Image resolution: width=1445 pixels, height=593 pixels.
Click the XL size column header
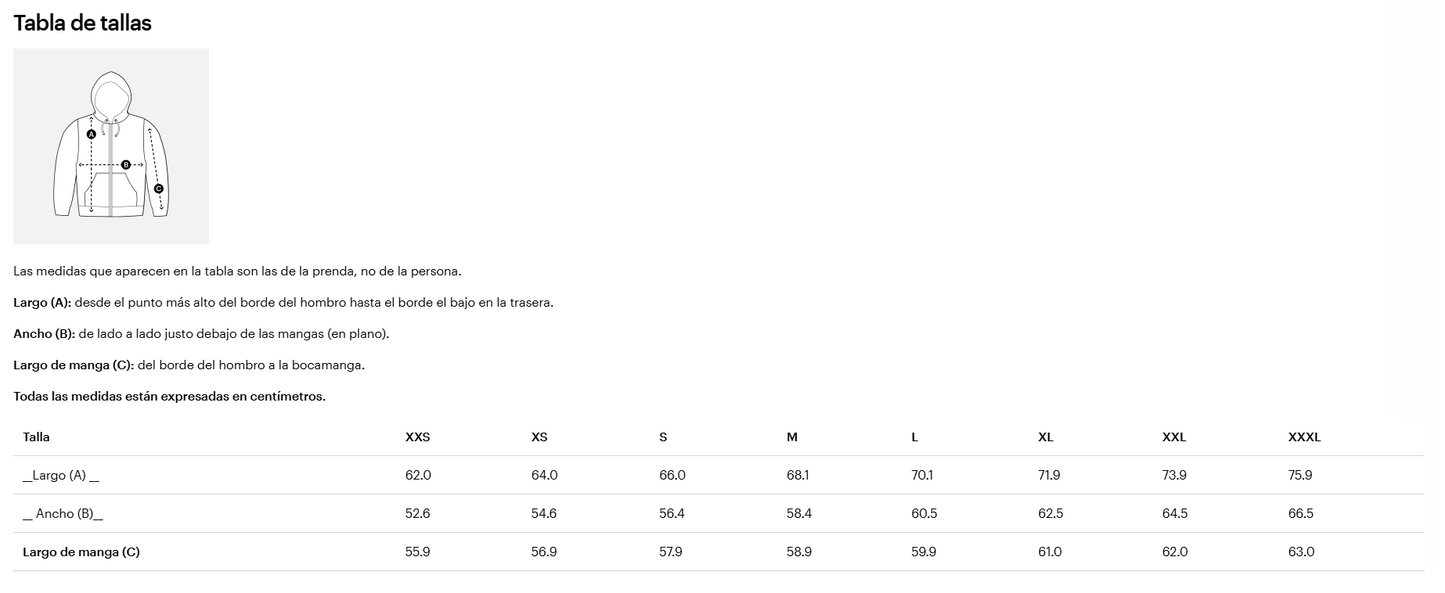pyautogui.click(x=1045, y=437)
